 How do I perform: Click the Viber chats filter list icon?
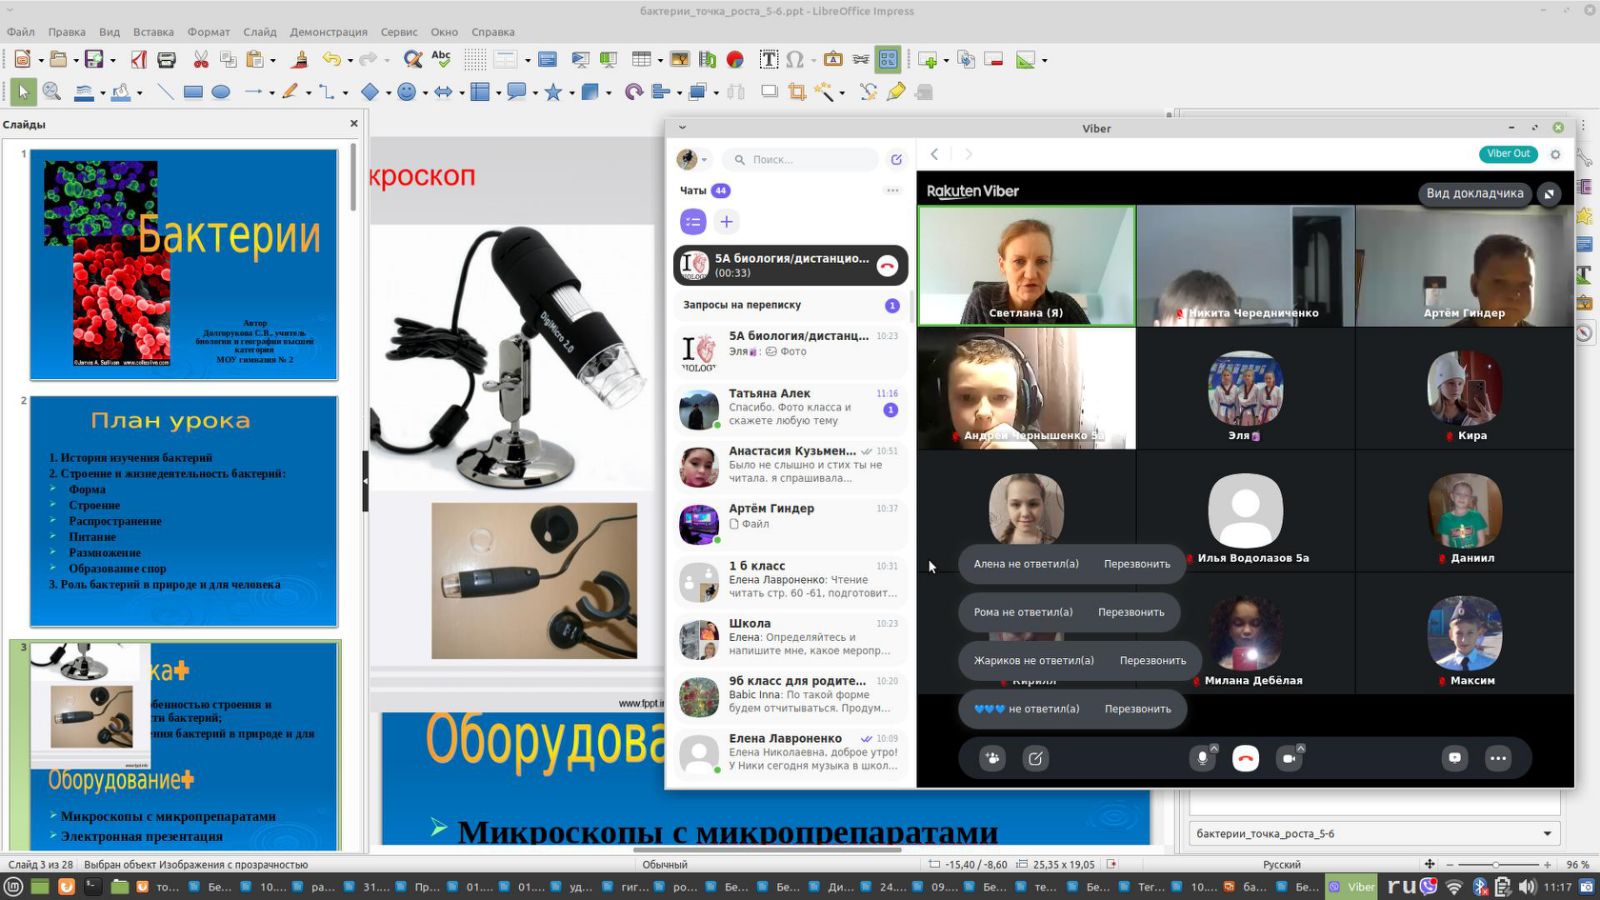pyautogui.click(x=693, y=222)
